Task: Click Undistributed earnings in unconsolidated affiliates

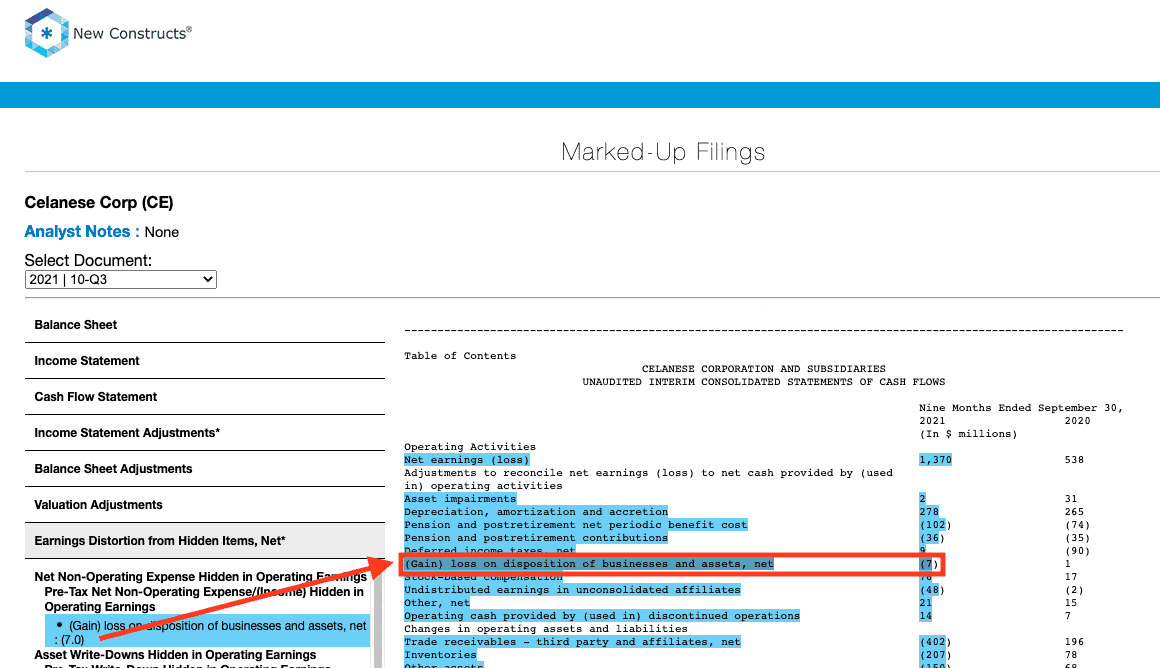Action: point(573,590)
